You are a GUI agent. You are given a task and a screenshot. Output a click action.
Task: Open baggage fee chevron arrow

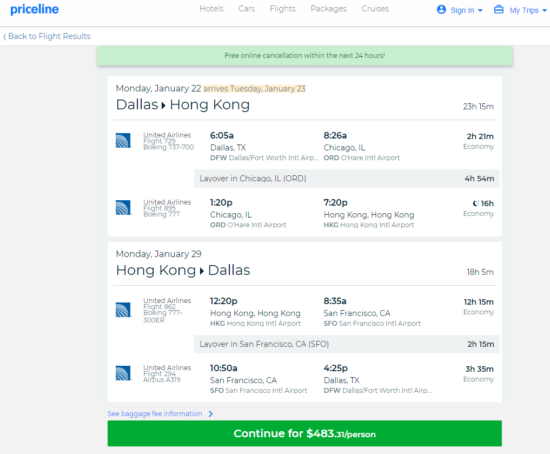tap(210, 414)
